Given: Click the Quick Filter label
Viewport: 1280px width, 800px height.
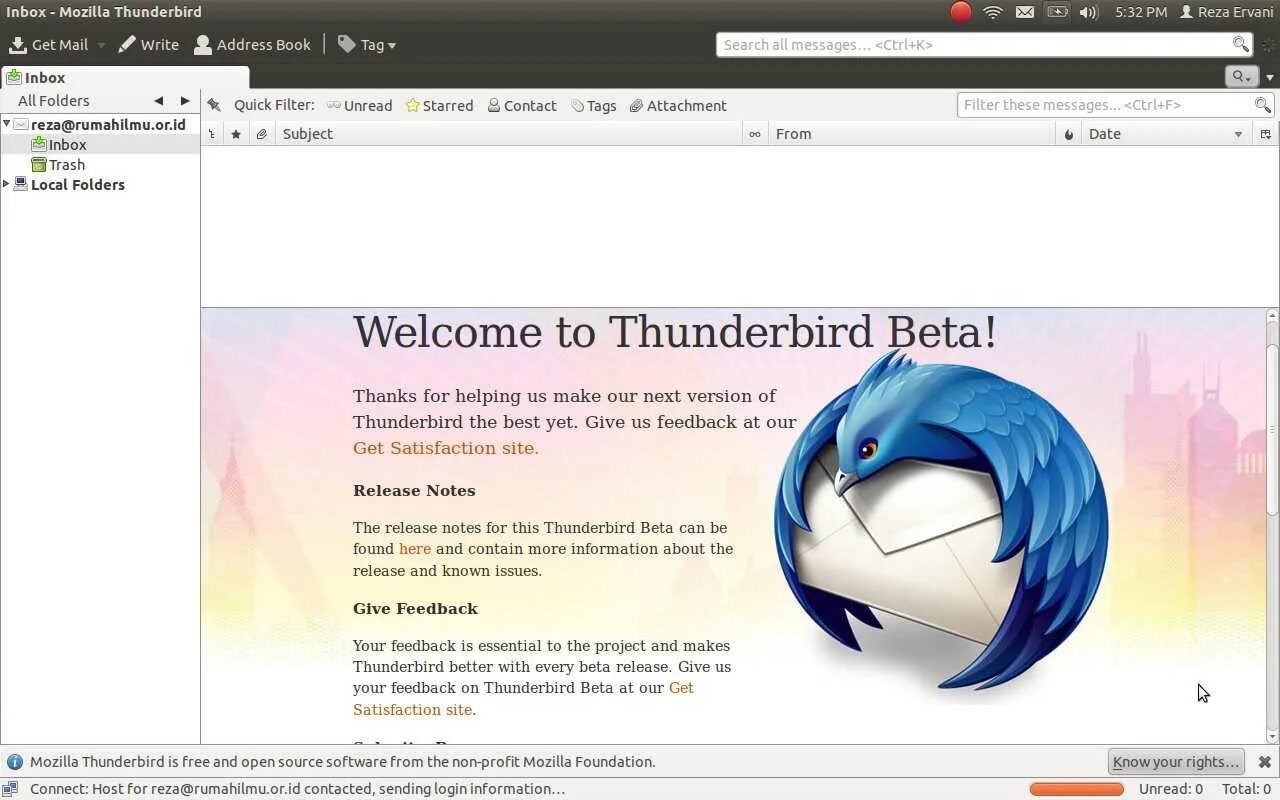Looking at the screenshot, I should click(274, 105).
